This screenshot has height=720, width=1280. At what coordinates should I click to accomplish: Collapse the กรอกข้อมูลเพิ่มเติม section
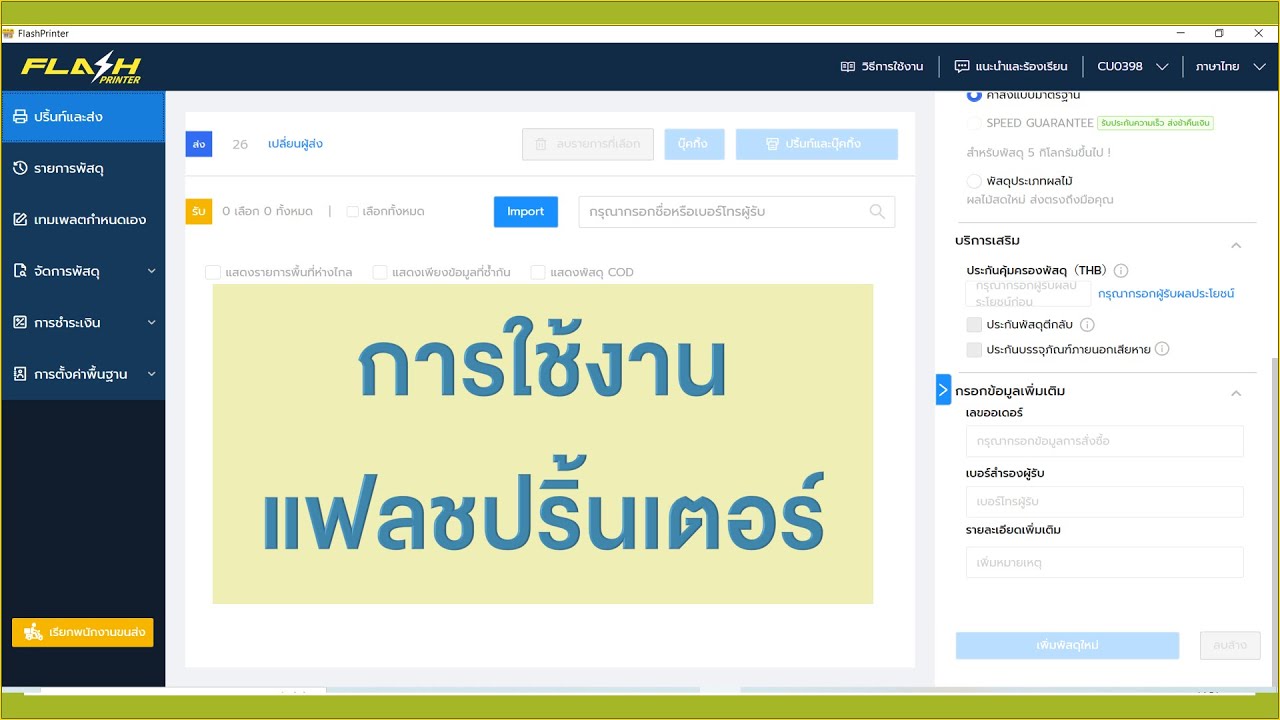coord(1236,393)
